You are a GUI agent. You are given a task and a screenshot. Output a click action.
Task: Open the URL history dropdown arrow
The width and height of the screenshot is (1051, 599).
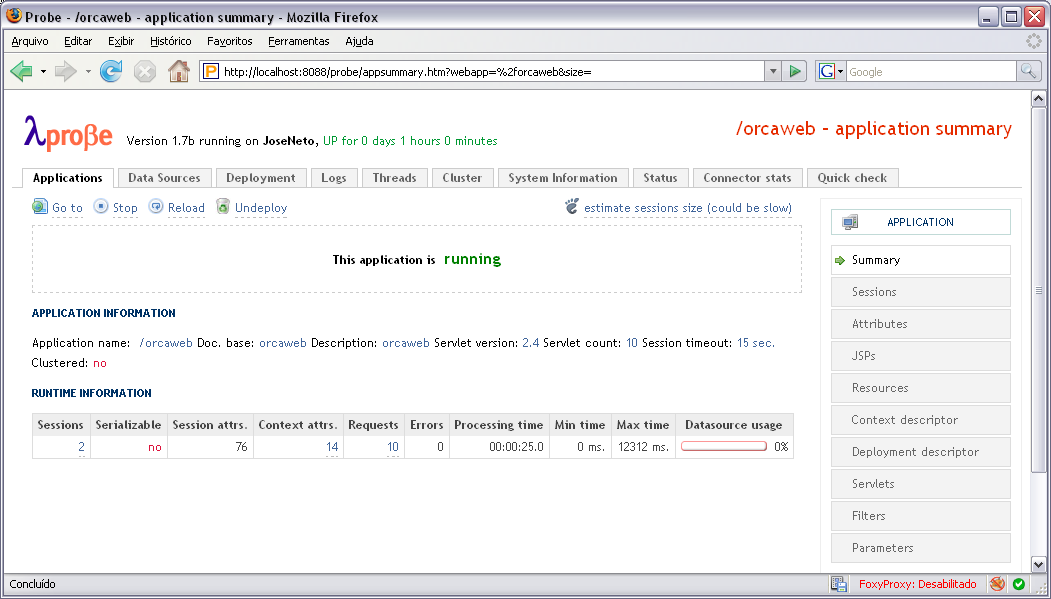click(772, 71)
